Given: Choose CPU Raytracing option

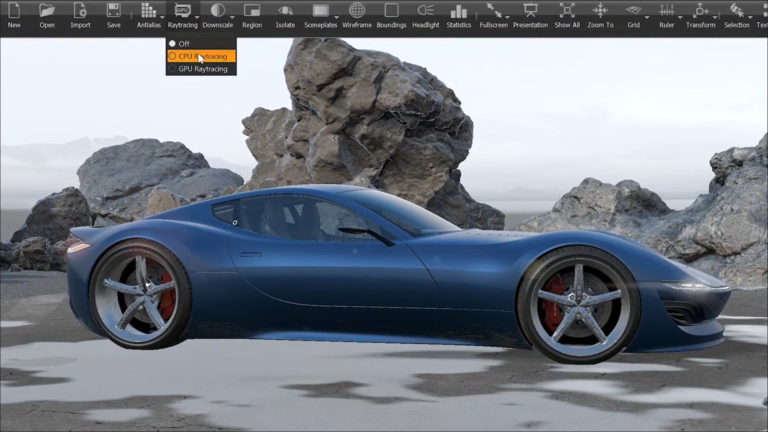Looking at the screenshot, I should click(x=201, y=56).
